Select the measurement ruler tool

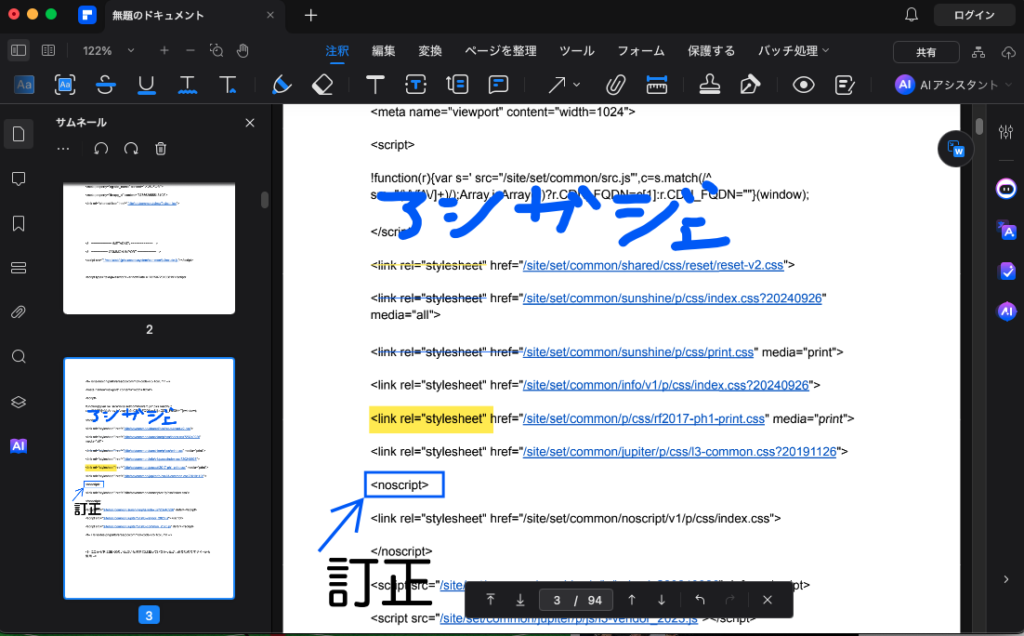click(656, 85)
